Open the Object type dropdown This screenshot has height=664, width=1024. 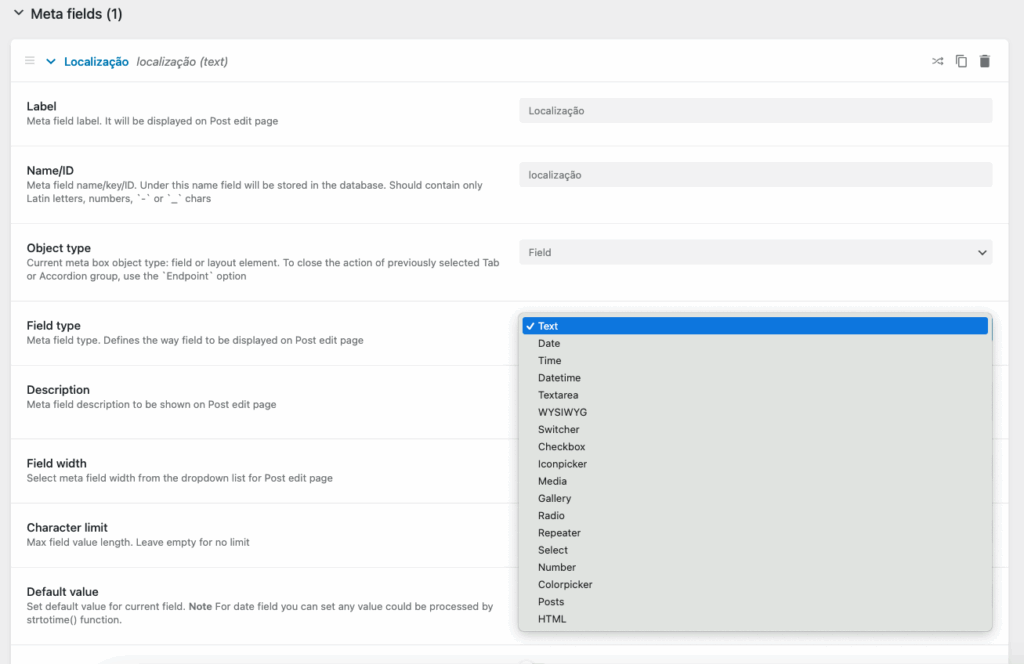click(755, 253)
